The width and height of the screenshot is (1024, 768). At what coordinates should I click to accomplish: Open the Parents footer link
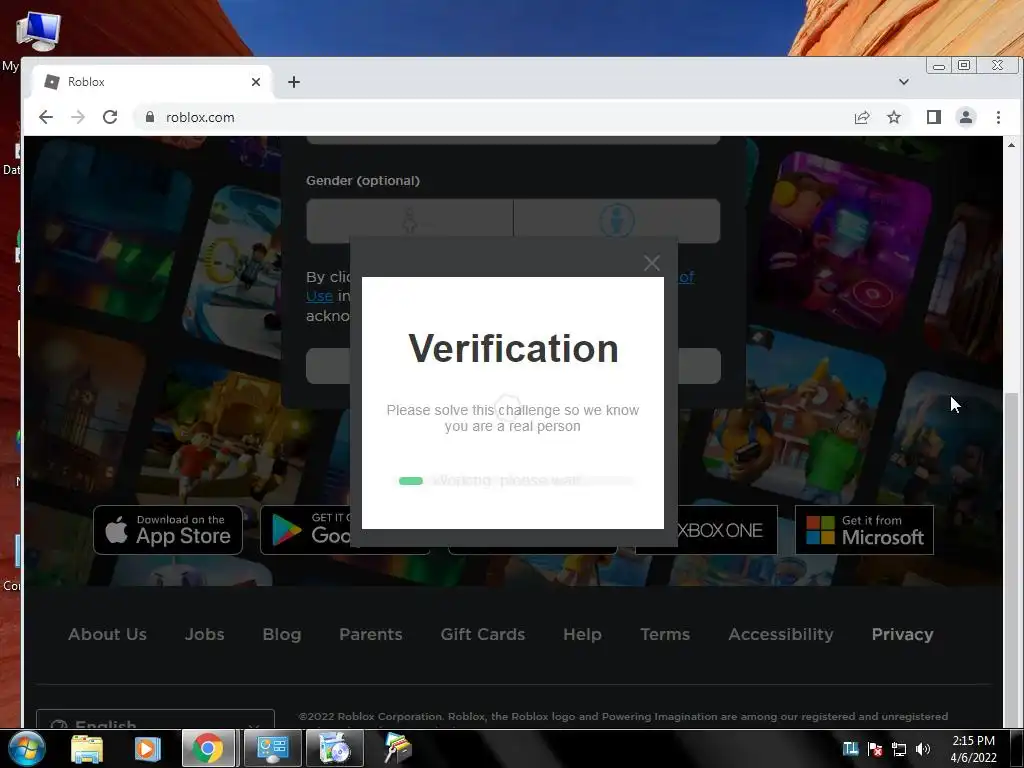click(370, 634)
